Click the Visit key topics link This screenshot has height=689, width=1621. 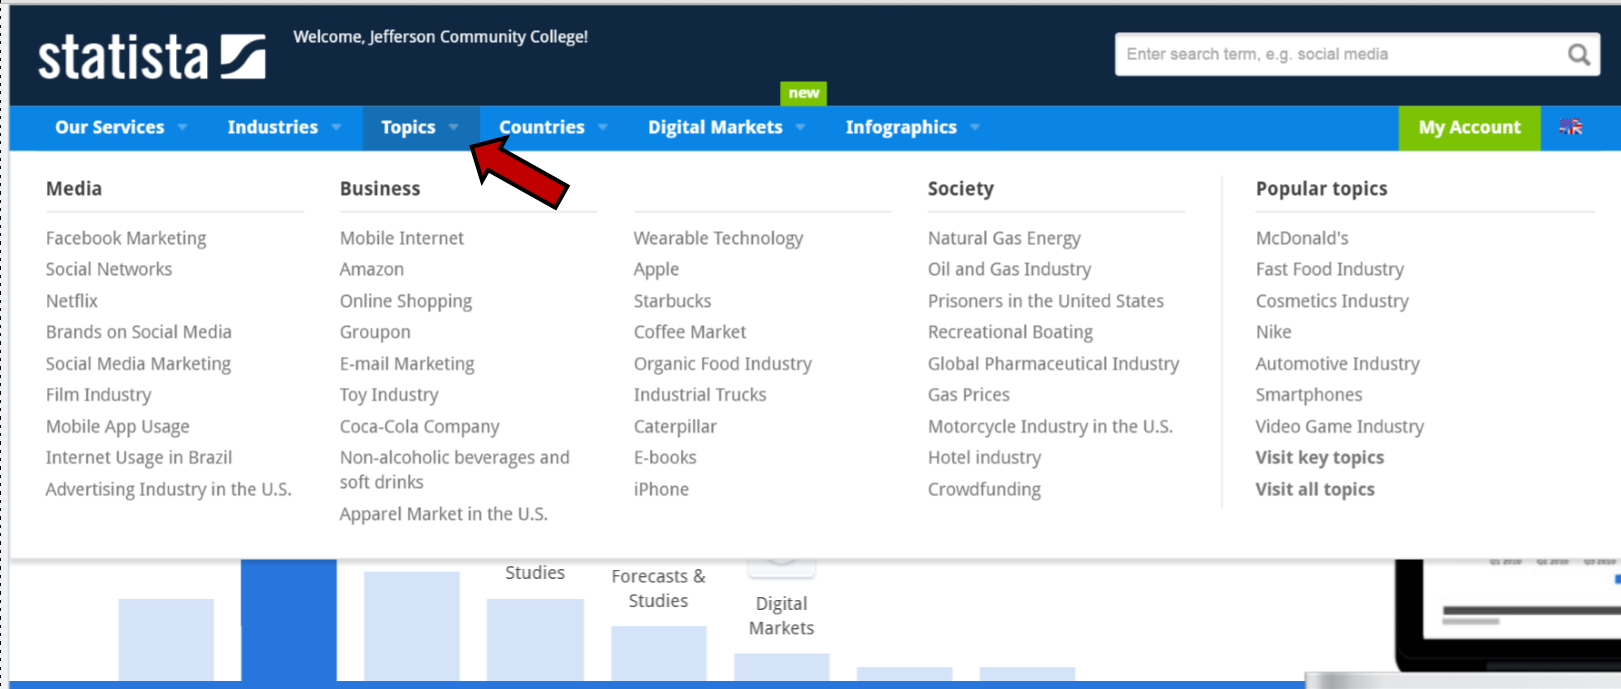click(x=1320, y=457)
